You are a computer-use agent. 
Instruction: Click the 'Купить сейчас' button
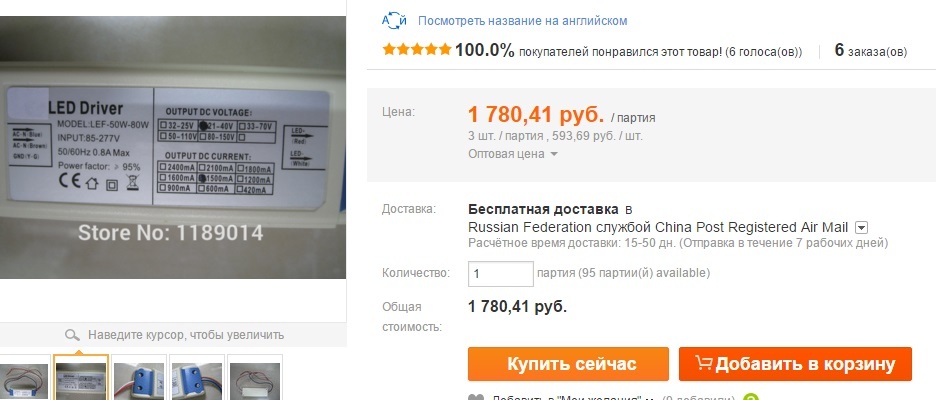[x=568, y=364]
